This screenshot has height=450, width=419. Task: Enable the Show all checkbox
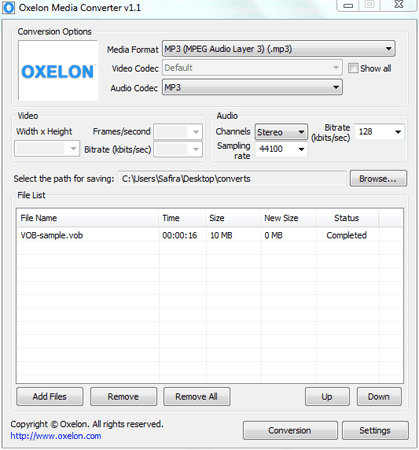click(353, 68)
